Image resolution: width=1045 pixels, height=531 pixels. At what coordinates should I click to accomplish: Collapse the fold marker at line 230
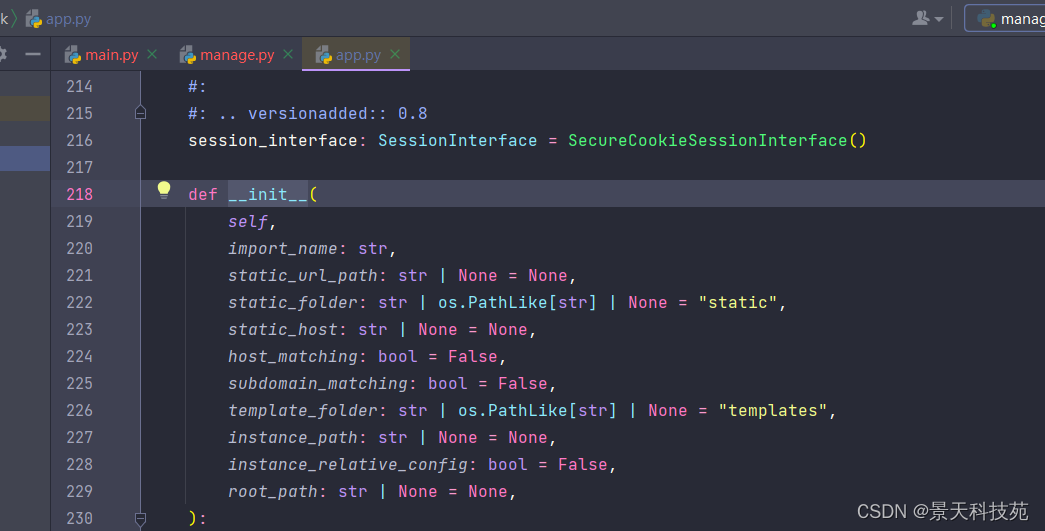coord(141,518)
